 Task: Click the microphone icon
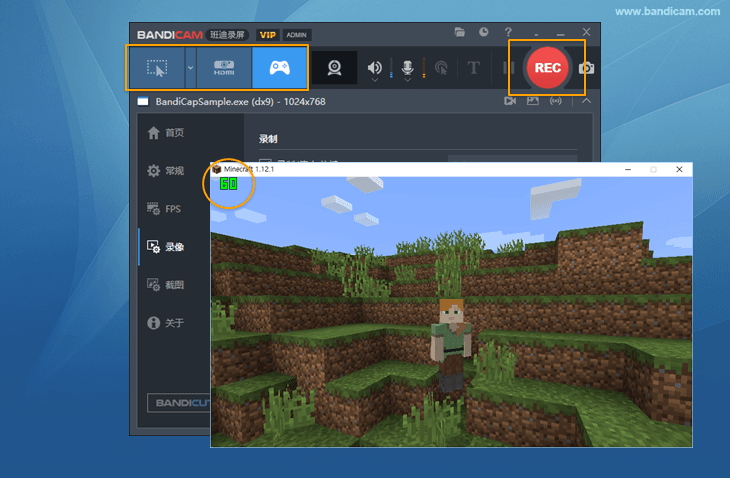pos(407,67)
